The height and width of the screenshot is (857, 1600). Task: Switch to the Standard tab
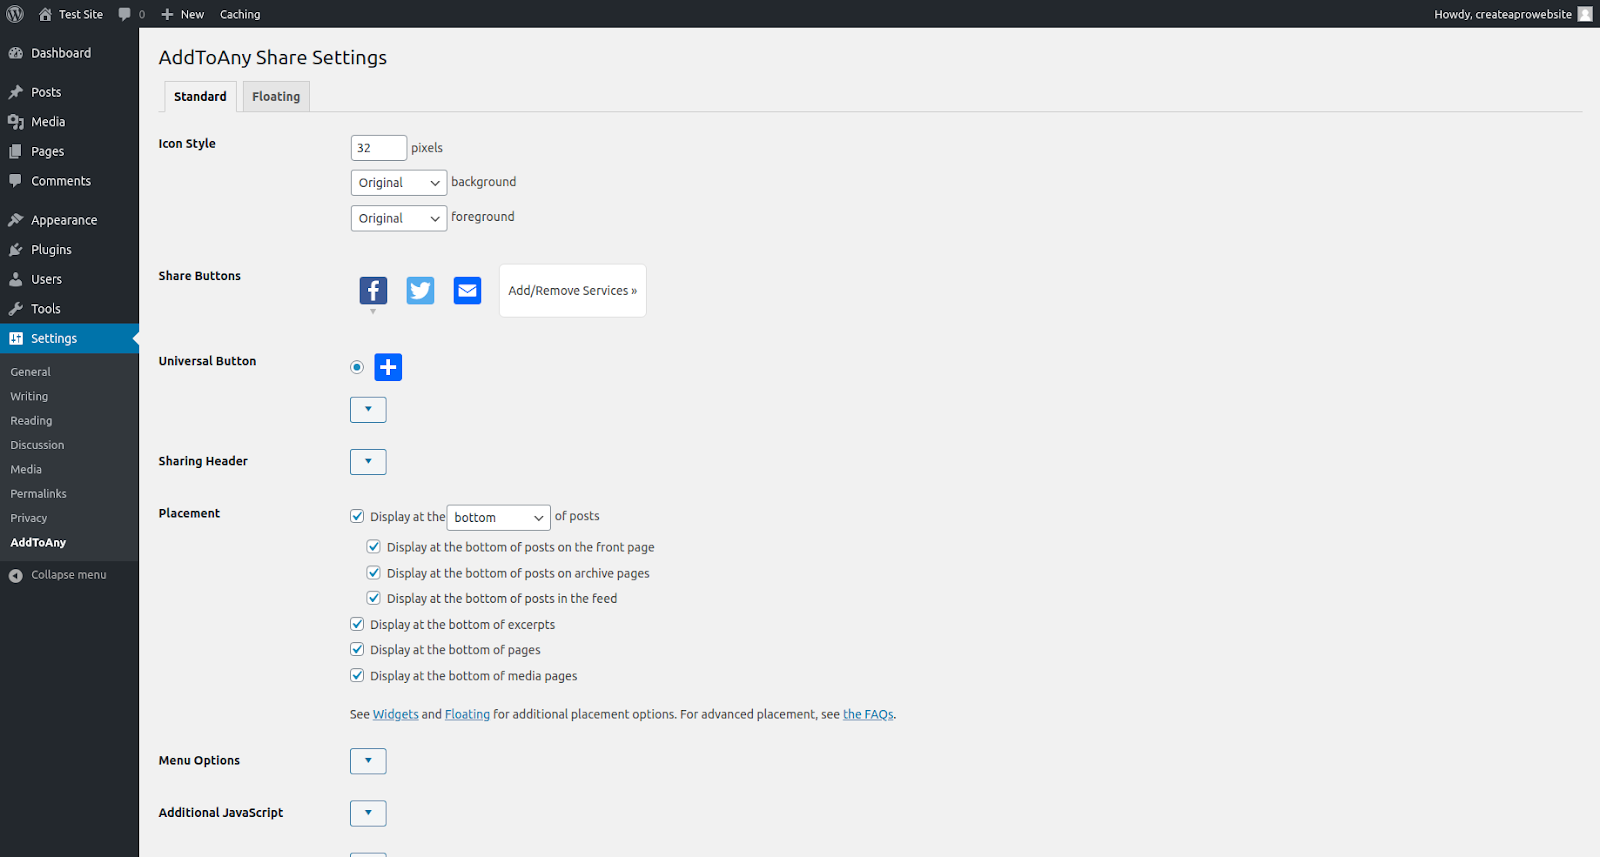(200, 96)
